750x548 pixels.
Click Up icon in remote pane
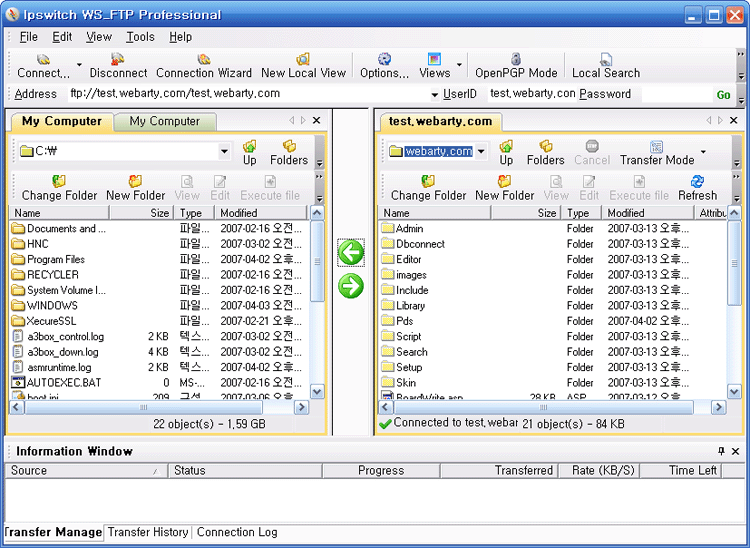[x=506, y=147]
